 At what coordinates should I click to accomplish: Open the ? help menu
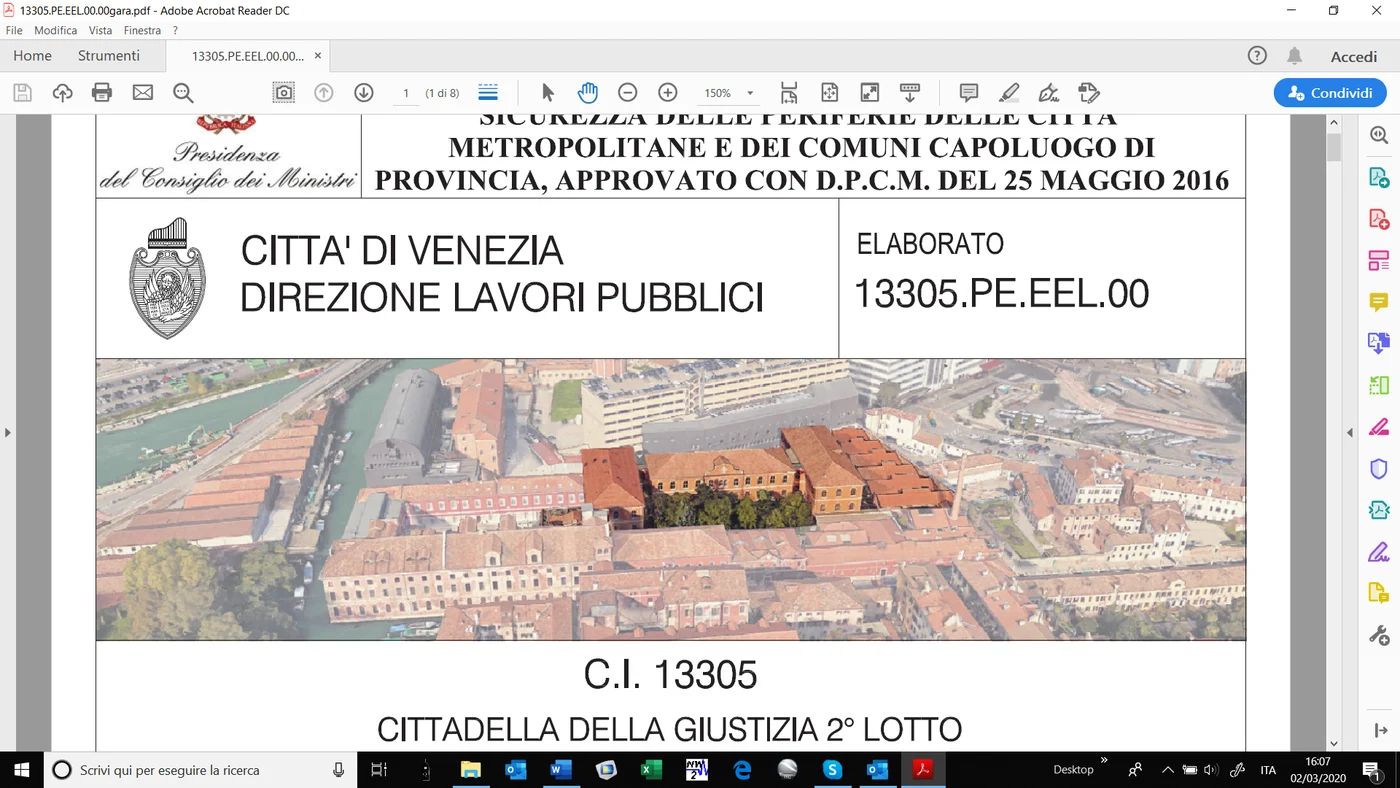tap(175, 31)
